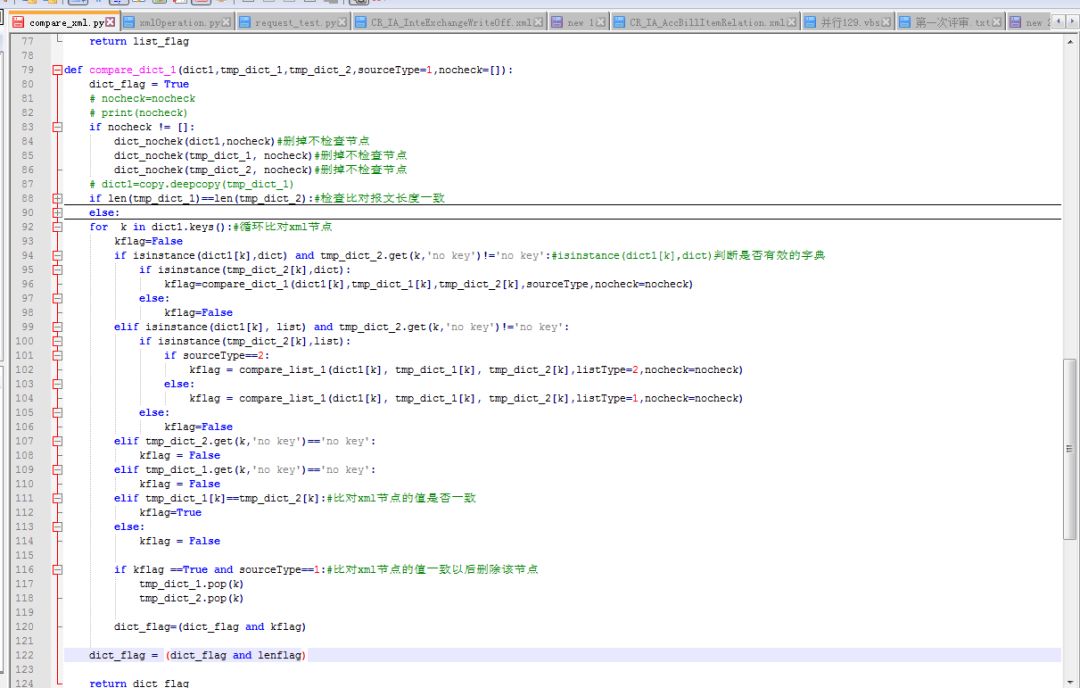Collapse the elif block at line 107
The height and width of the screenshot is (688, 1080).
click(57, 441)
